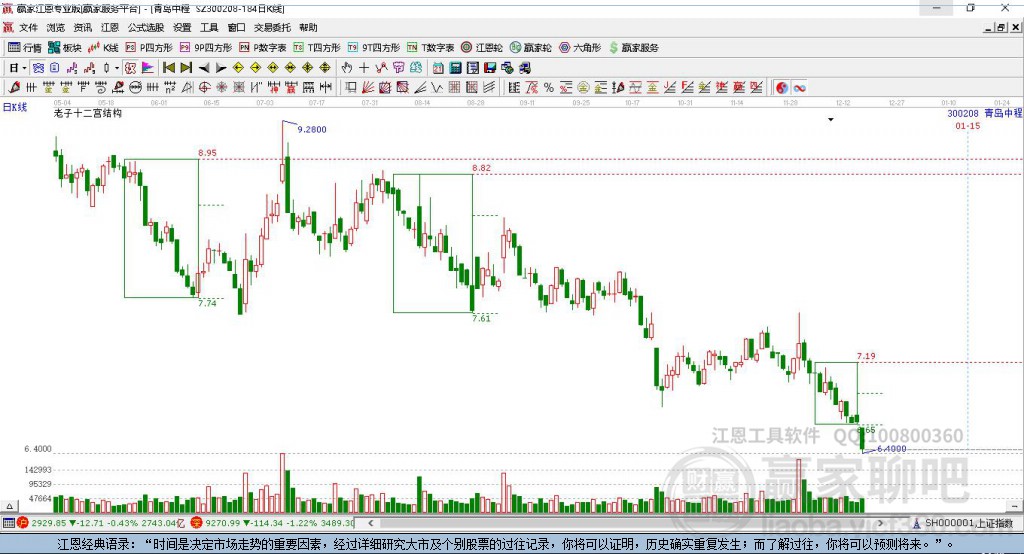Select the SH000001 上证指数 status entry
The height and width of the screenshot is (554, 1024).
click(x=968, y=523)
